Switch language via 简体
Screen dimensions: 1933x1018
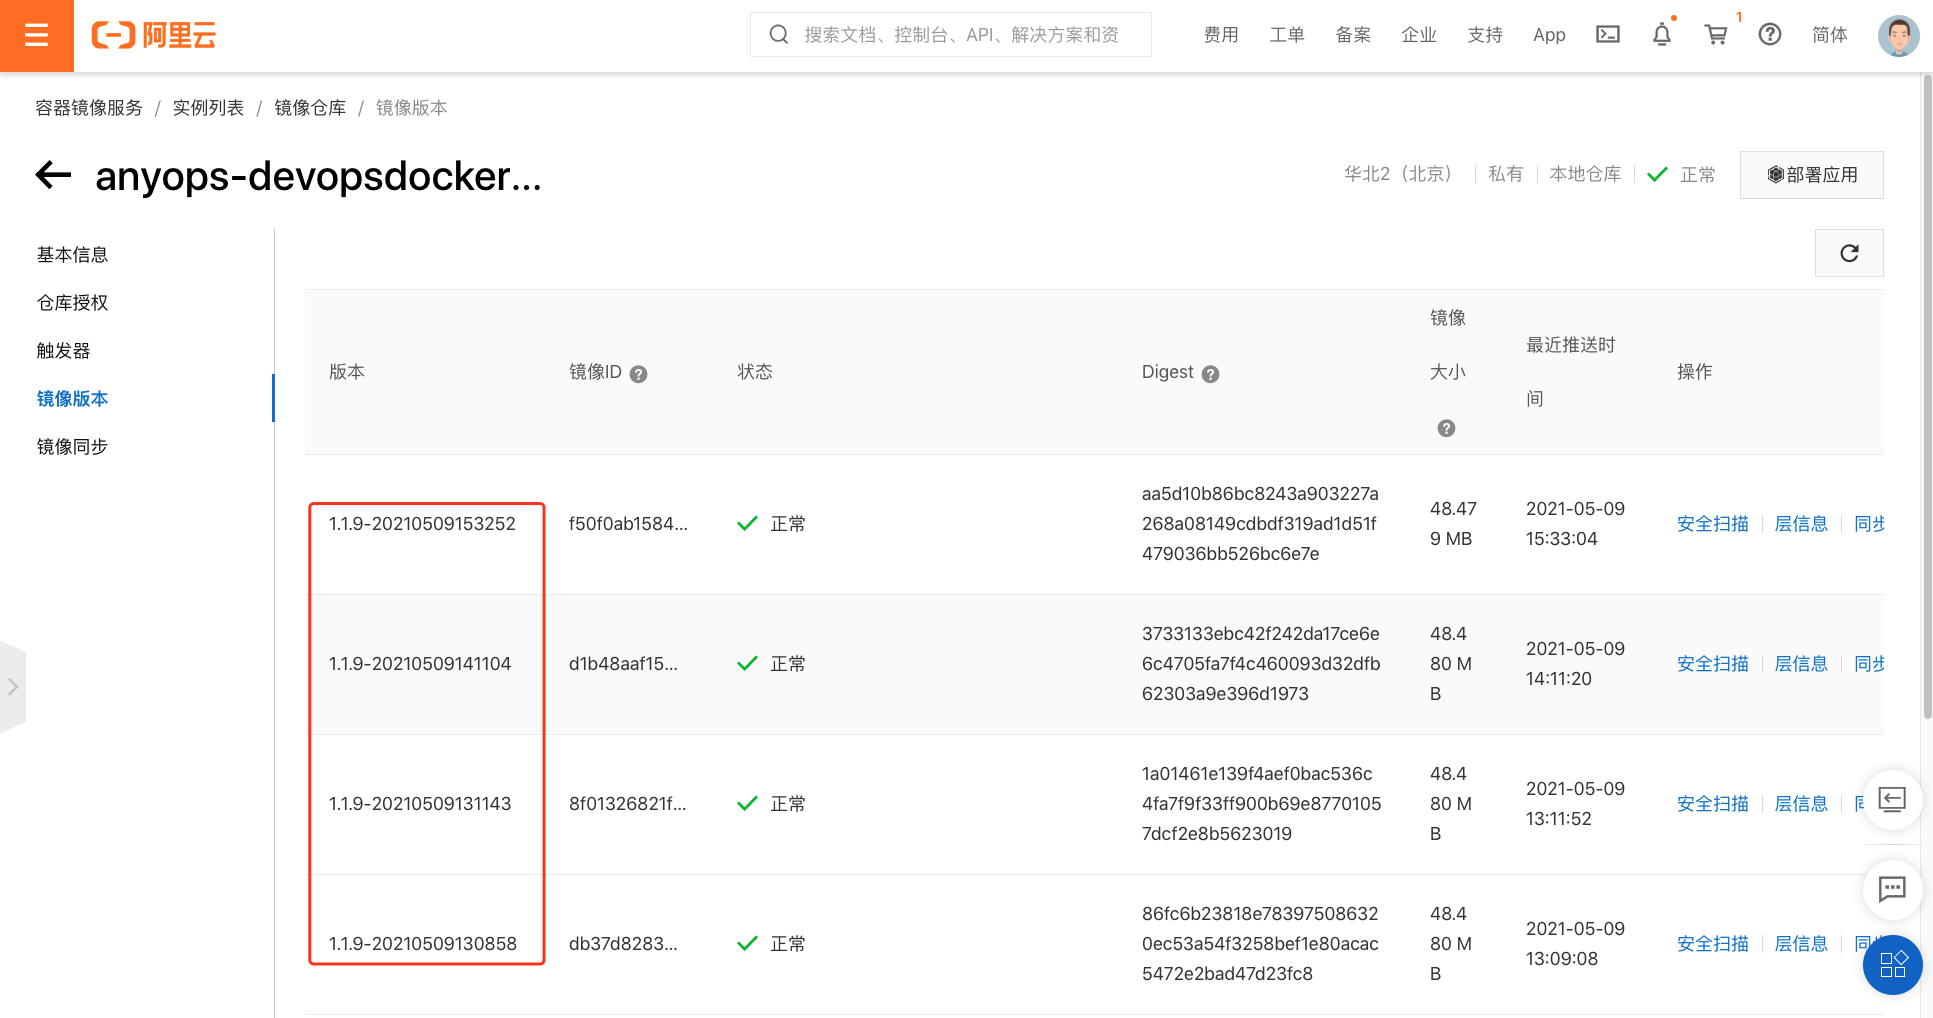pyautogui.click(x=1830, y=35)
